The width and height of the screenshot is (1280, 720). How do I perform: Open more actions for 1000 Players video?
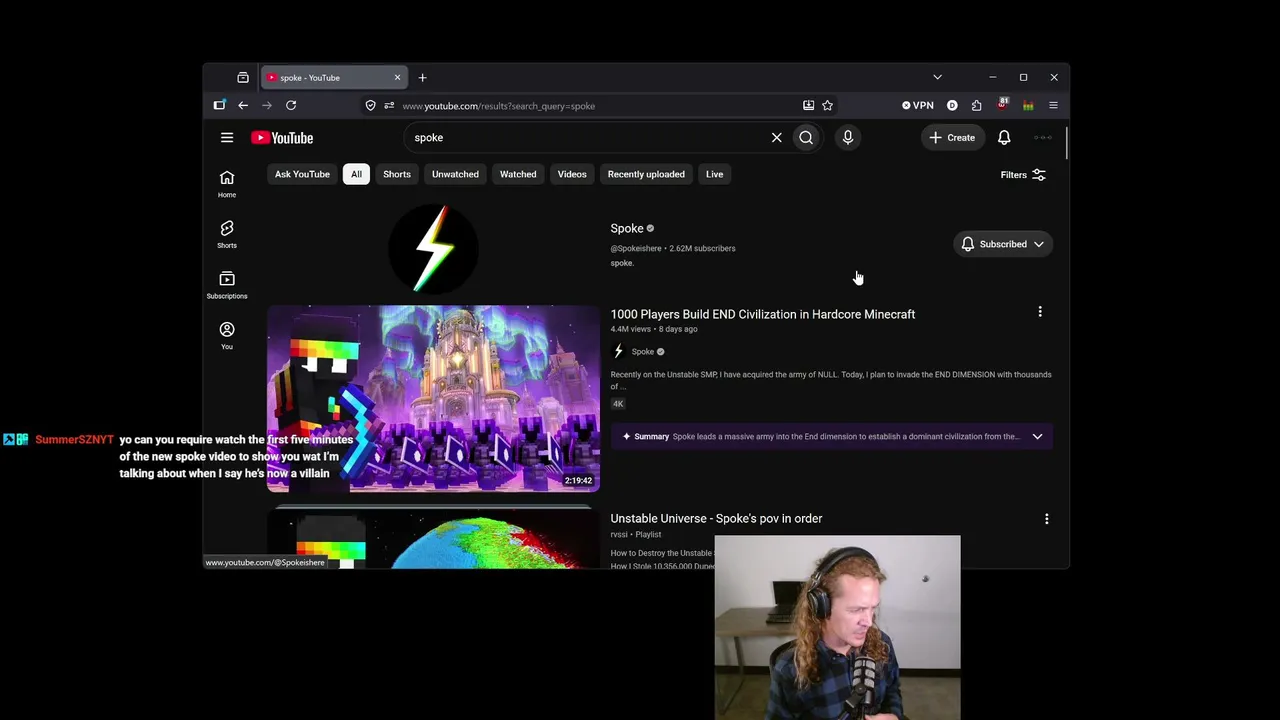(1040, 312)
